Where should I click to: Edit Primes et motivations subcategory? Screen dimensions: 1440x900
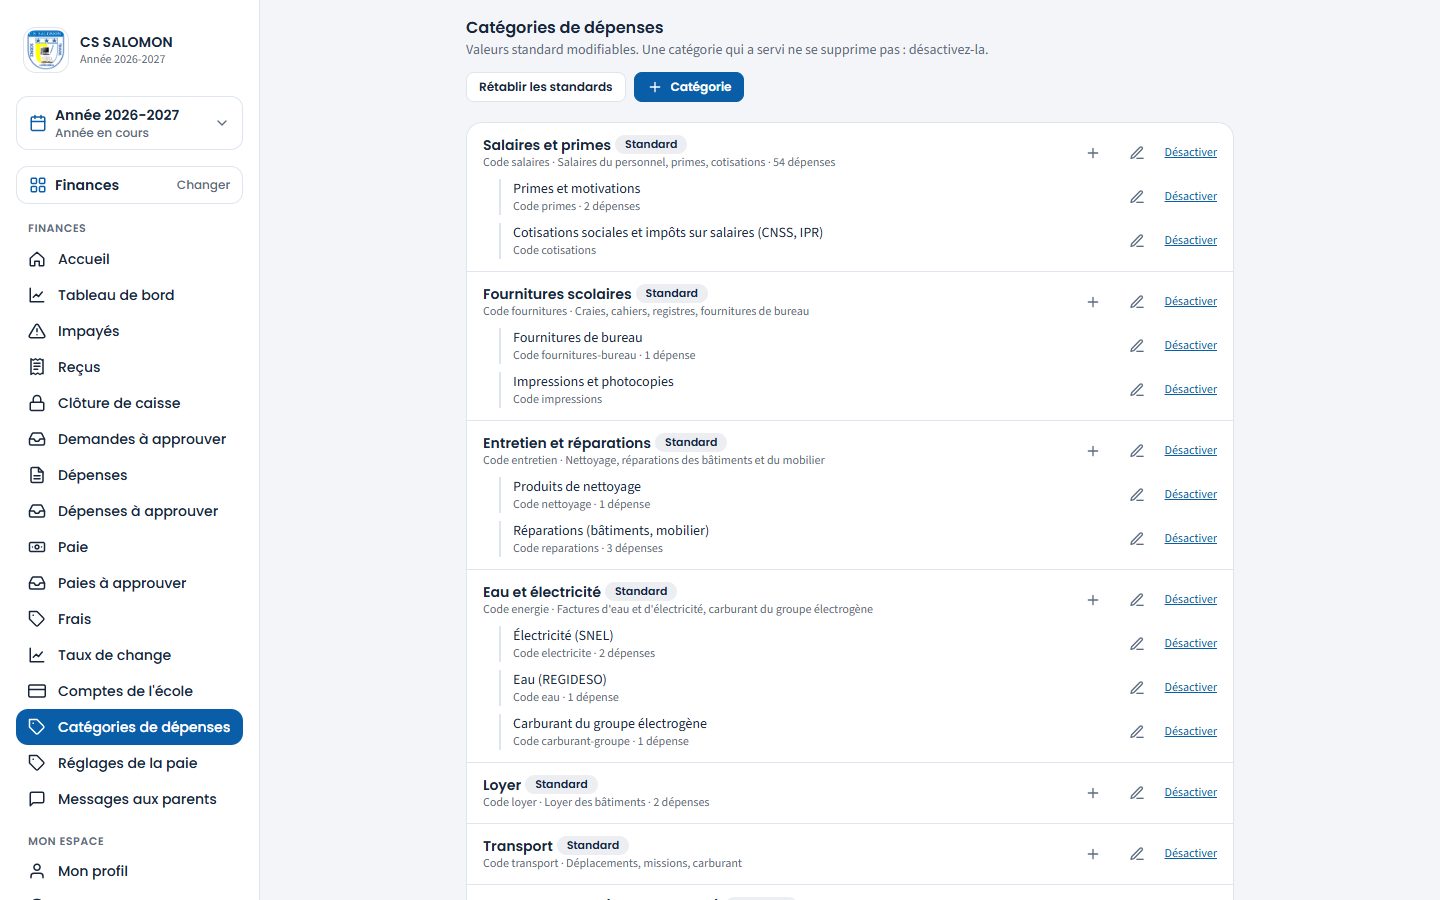[1137, 197]
